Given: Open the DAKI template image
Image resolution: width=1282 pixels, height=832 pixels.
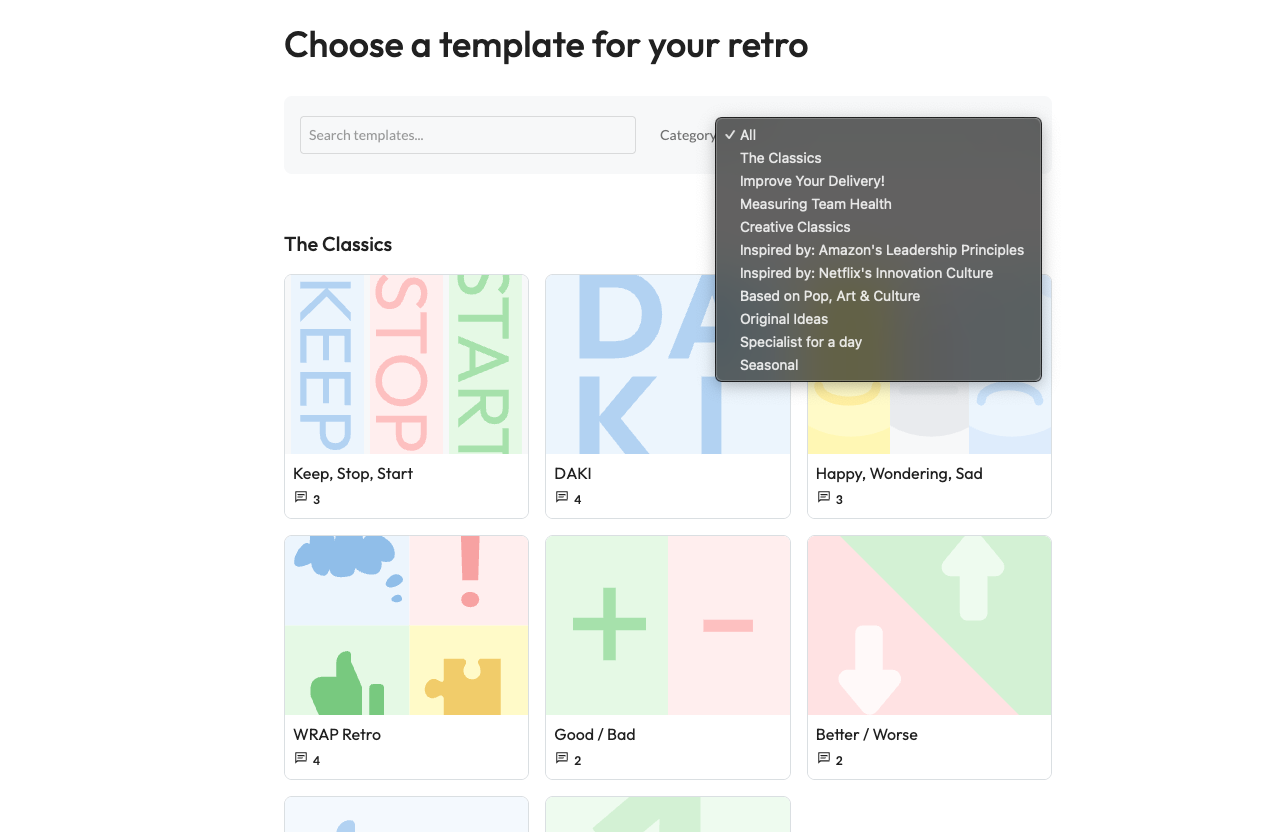Looking at the screenshot, I should point(630,364).
